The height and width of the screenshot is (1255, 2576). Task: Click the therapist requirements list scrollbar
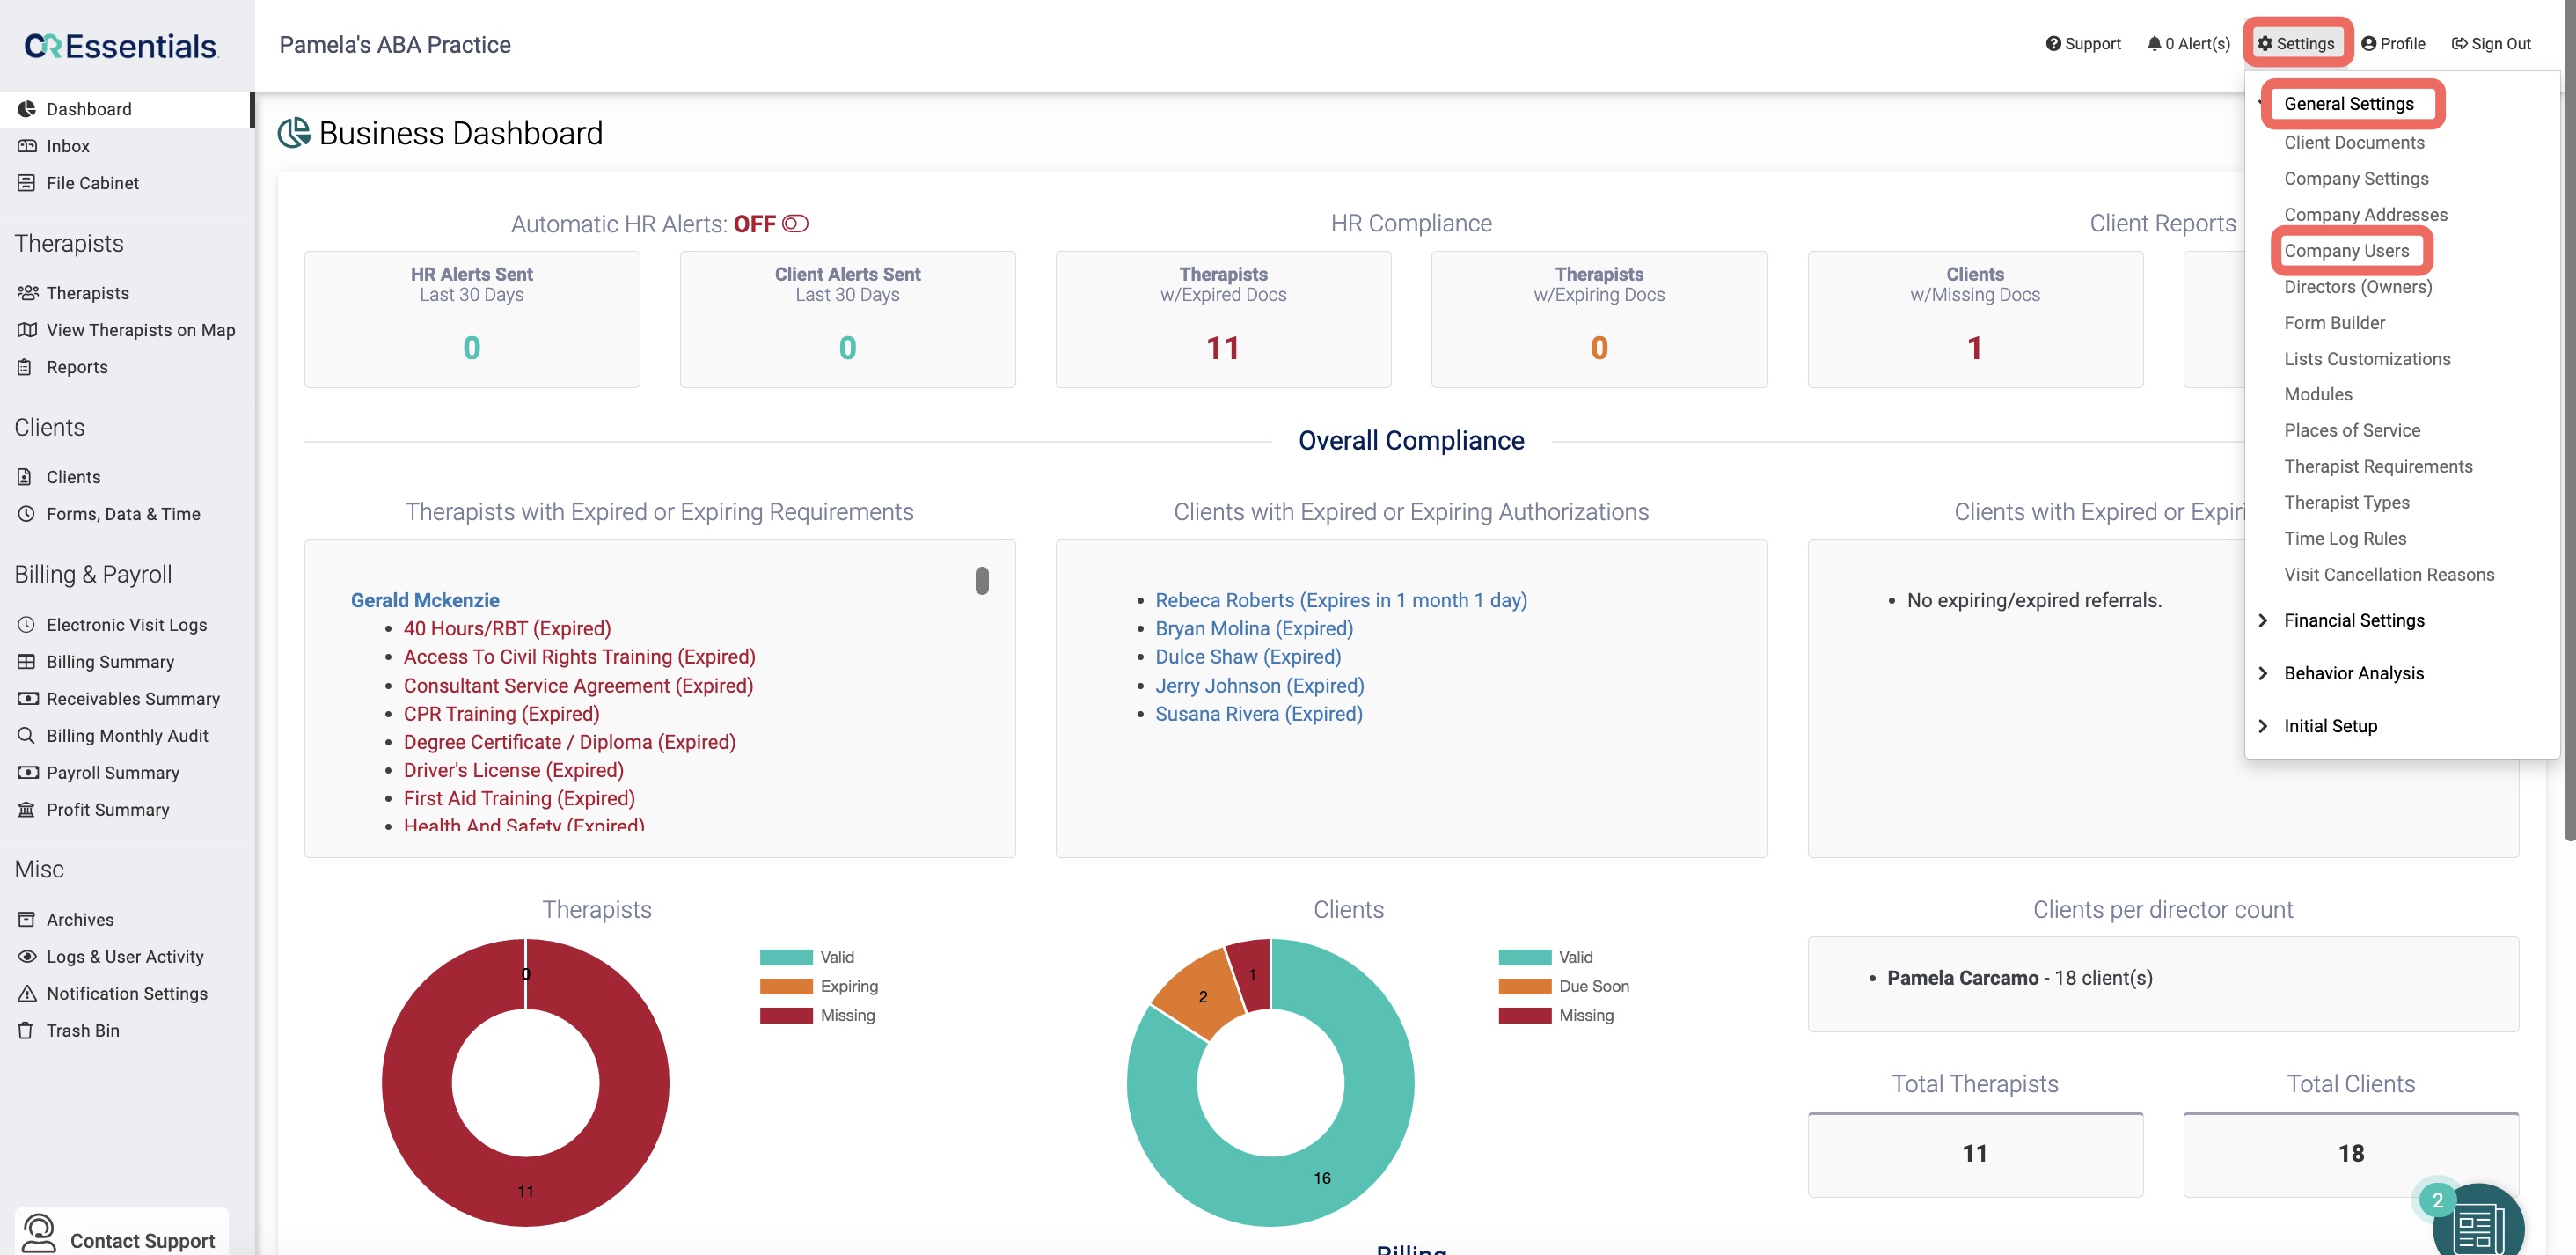tap(982, 581)
